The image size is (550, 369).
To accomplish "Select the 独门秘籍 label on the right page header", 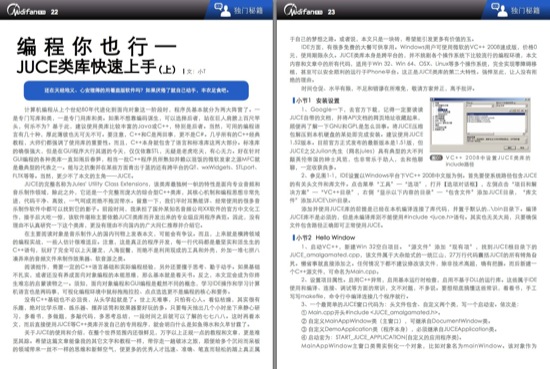I will (525, 11).
